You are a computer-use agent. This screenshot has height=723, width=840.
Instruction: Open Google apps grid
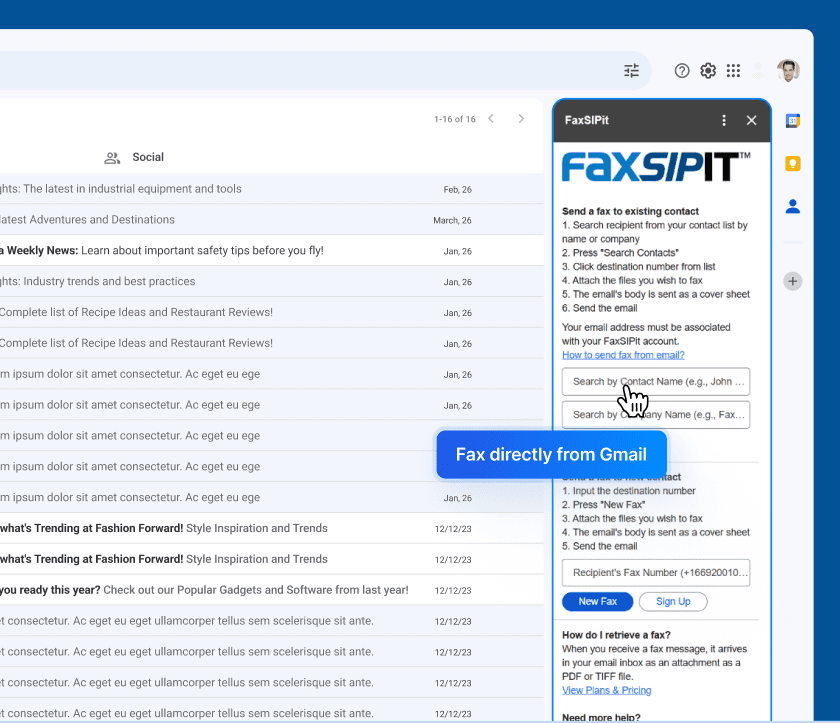[x=733, y=71]
